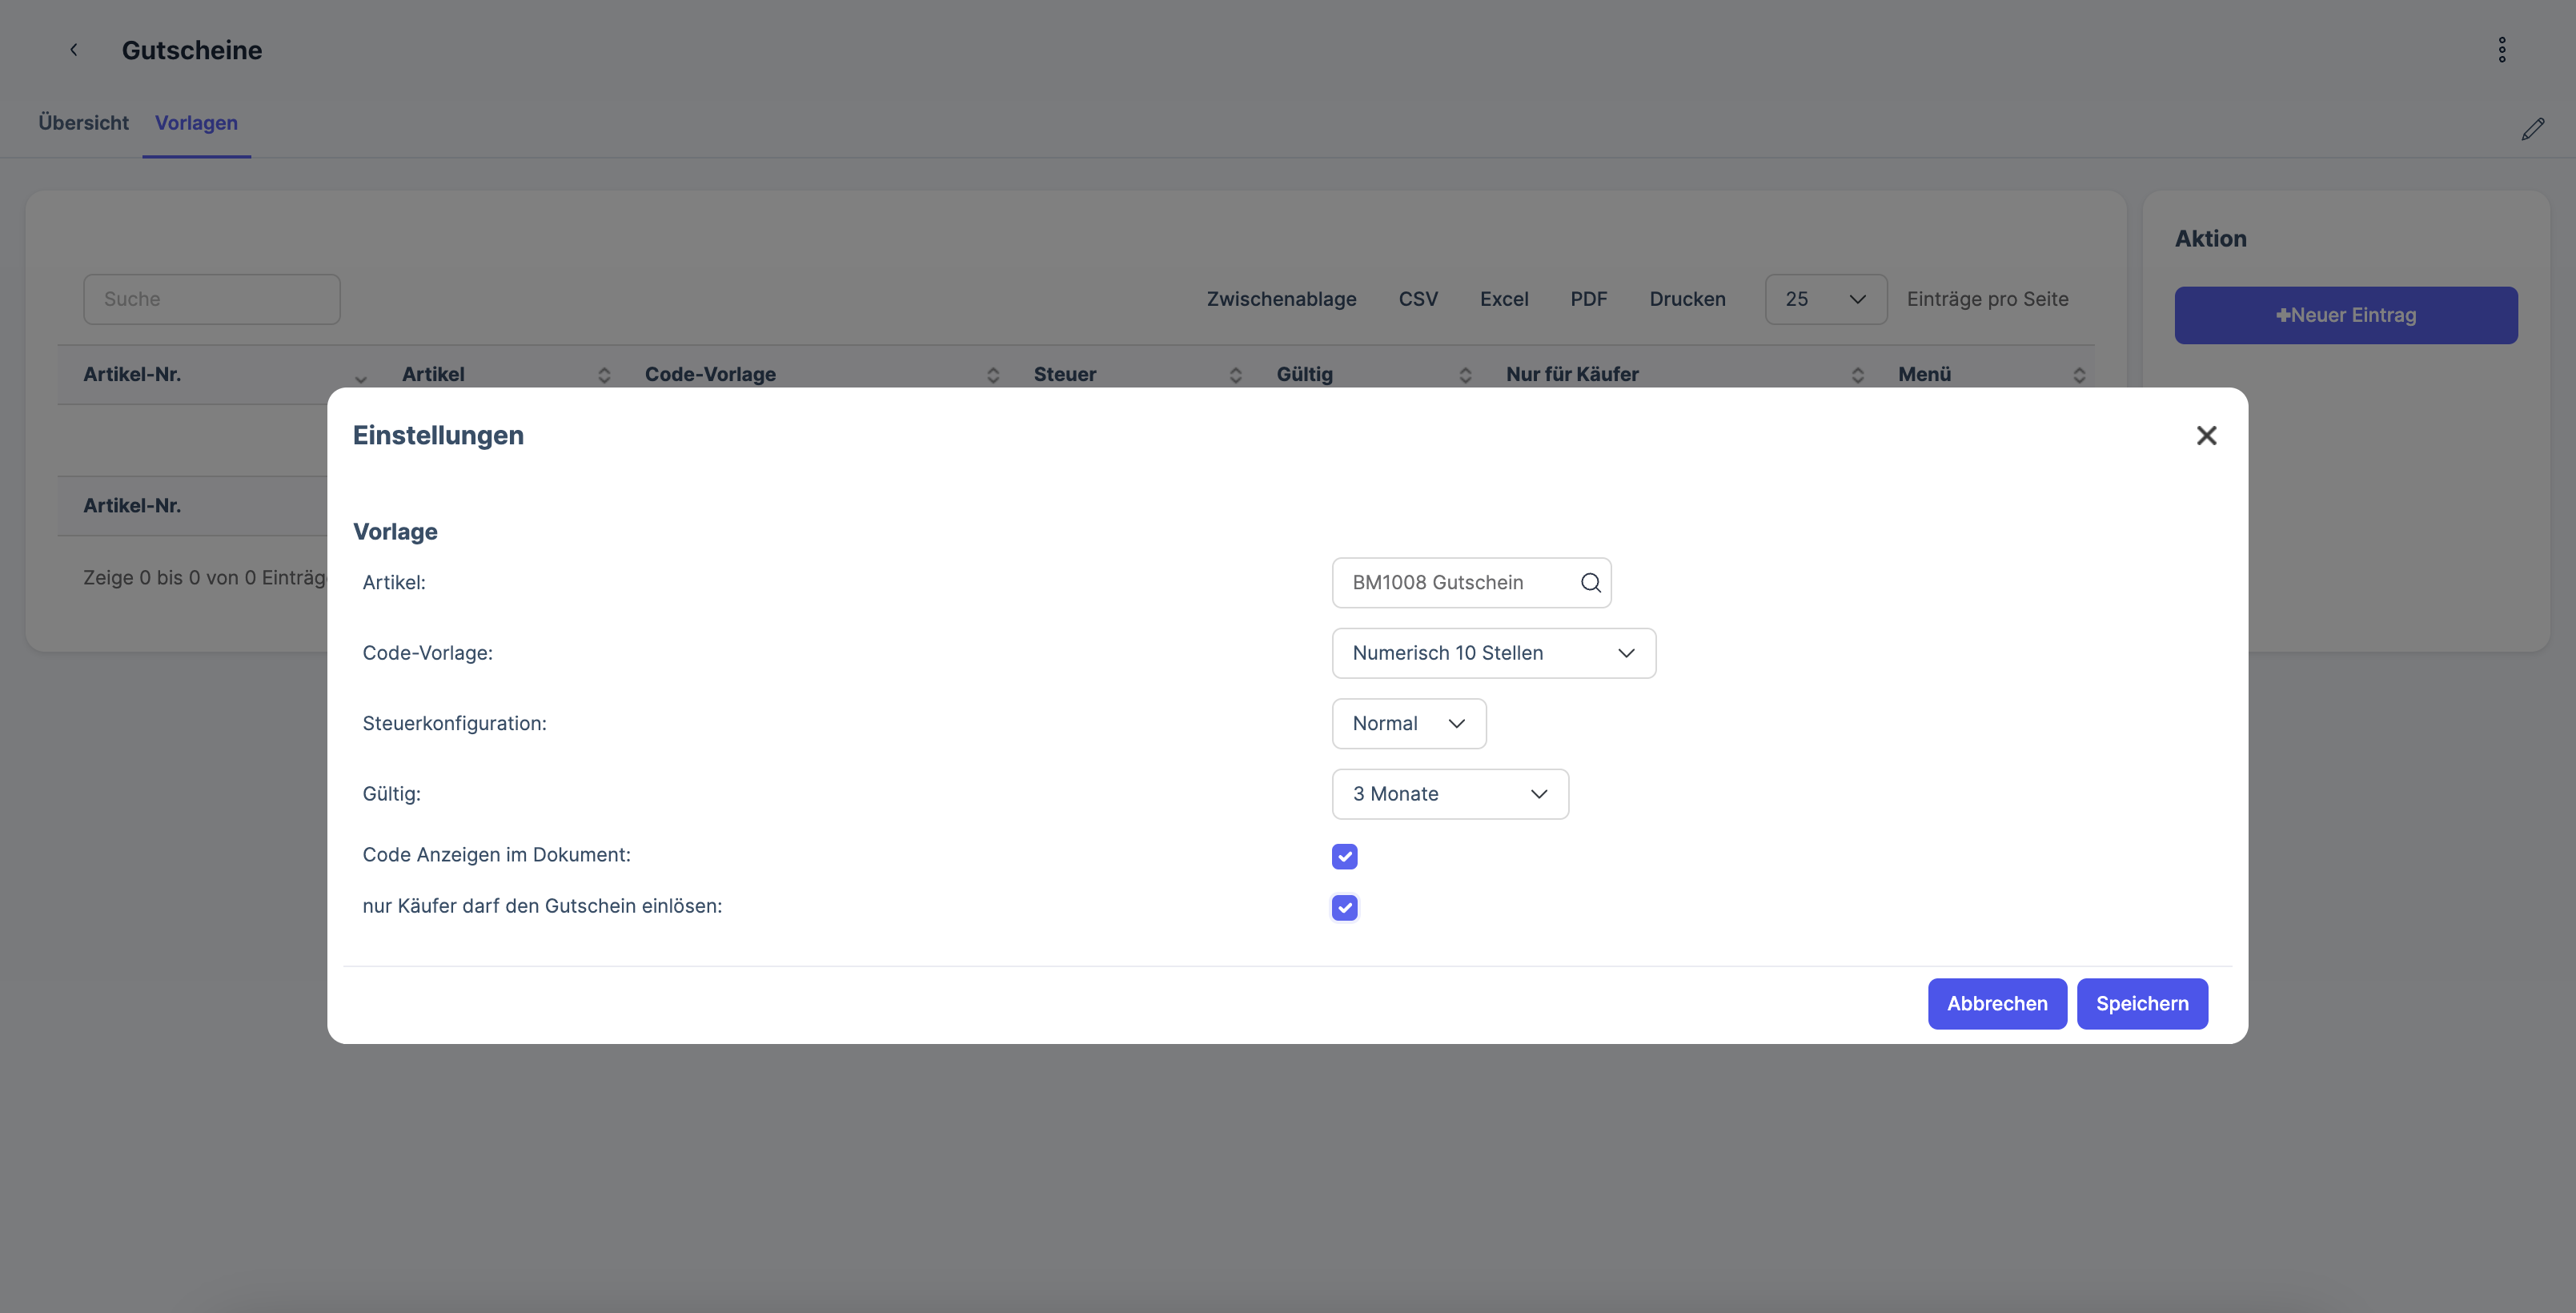Sort by the Steuer column arrows
Image resolution: width=2576 pixels, height=1313 pixels.
[1235, 375]
